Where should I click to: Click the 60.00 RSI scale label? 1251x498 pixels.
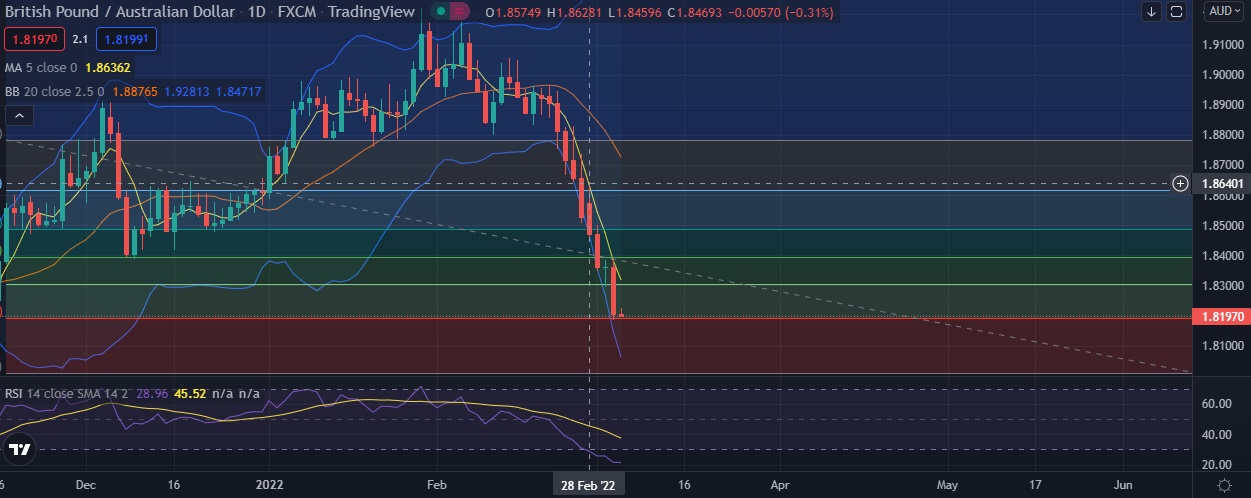tap(1217, 404)
